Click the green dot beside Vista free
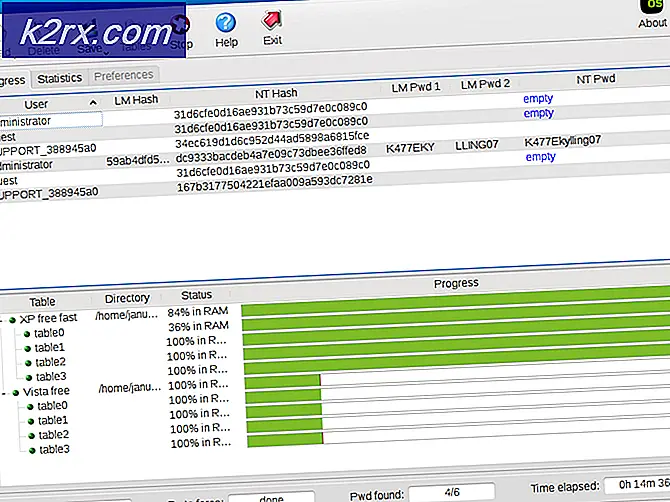 pos(16,393)
